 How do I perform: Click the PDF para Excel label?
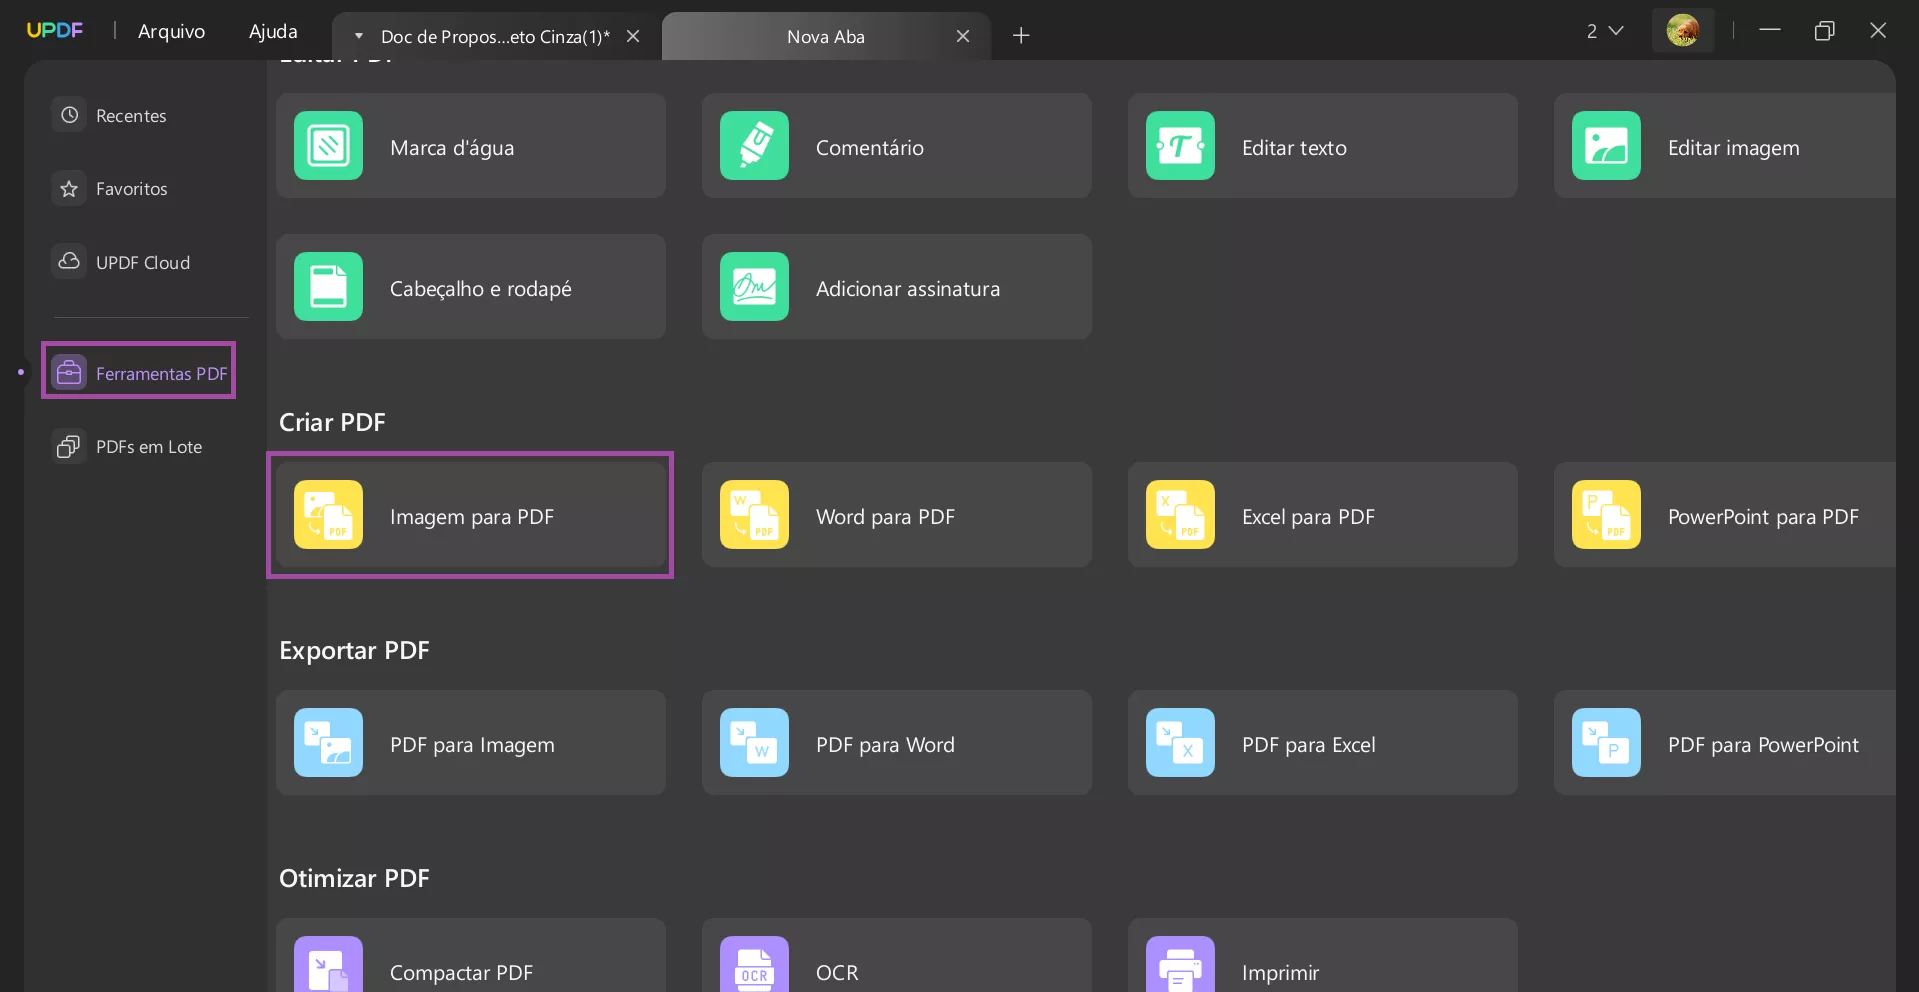(1309, 745)
